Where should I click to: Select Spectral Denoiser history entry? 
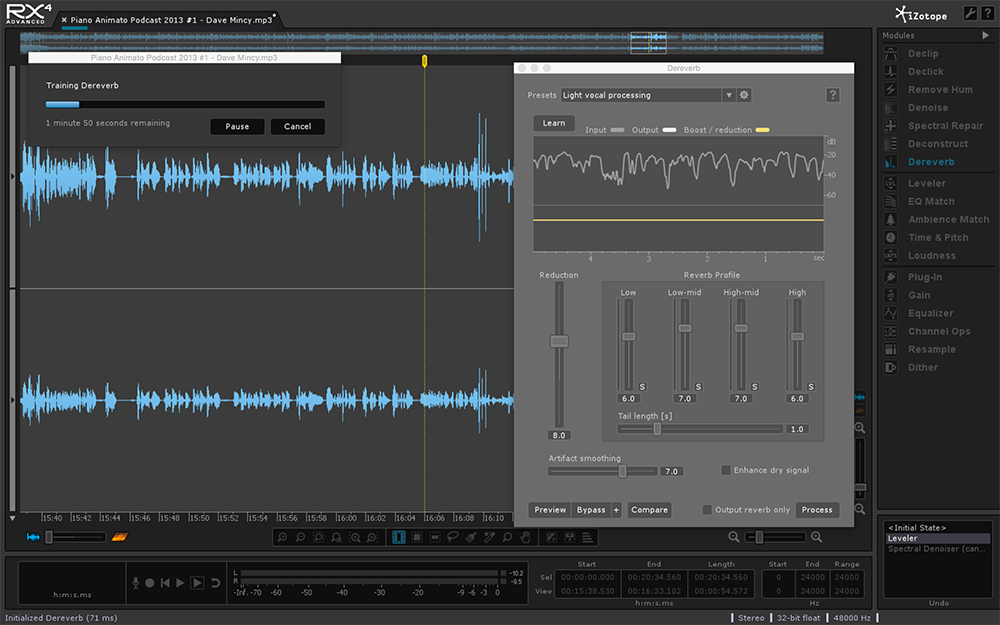pyautogui.click(x=937, y=548)
